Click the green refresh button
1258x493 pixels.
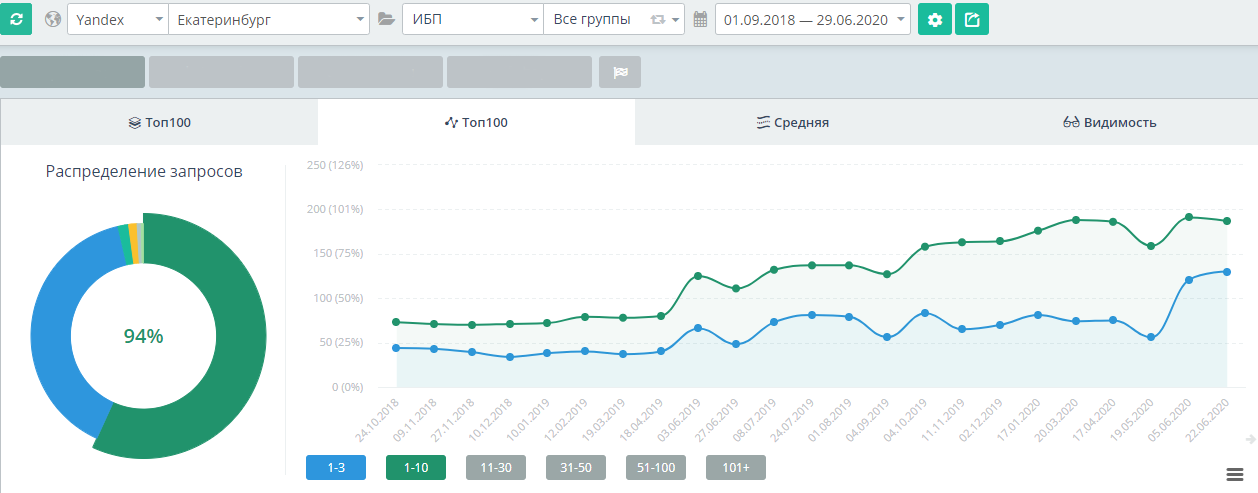click(16, 19)
